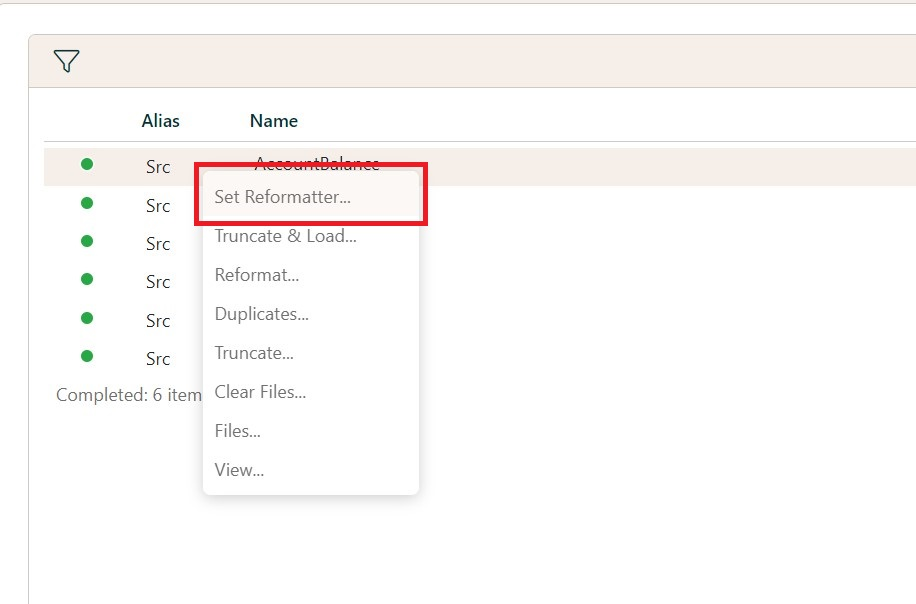
Task: Open the Duplicates... menu option
Action: (x=262, y=314)
